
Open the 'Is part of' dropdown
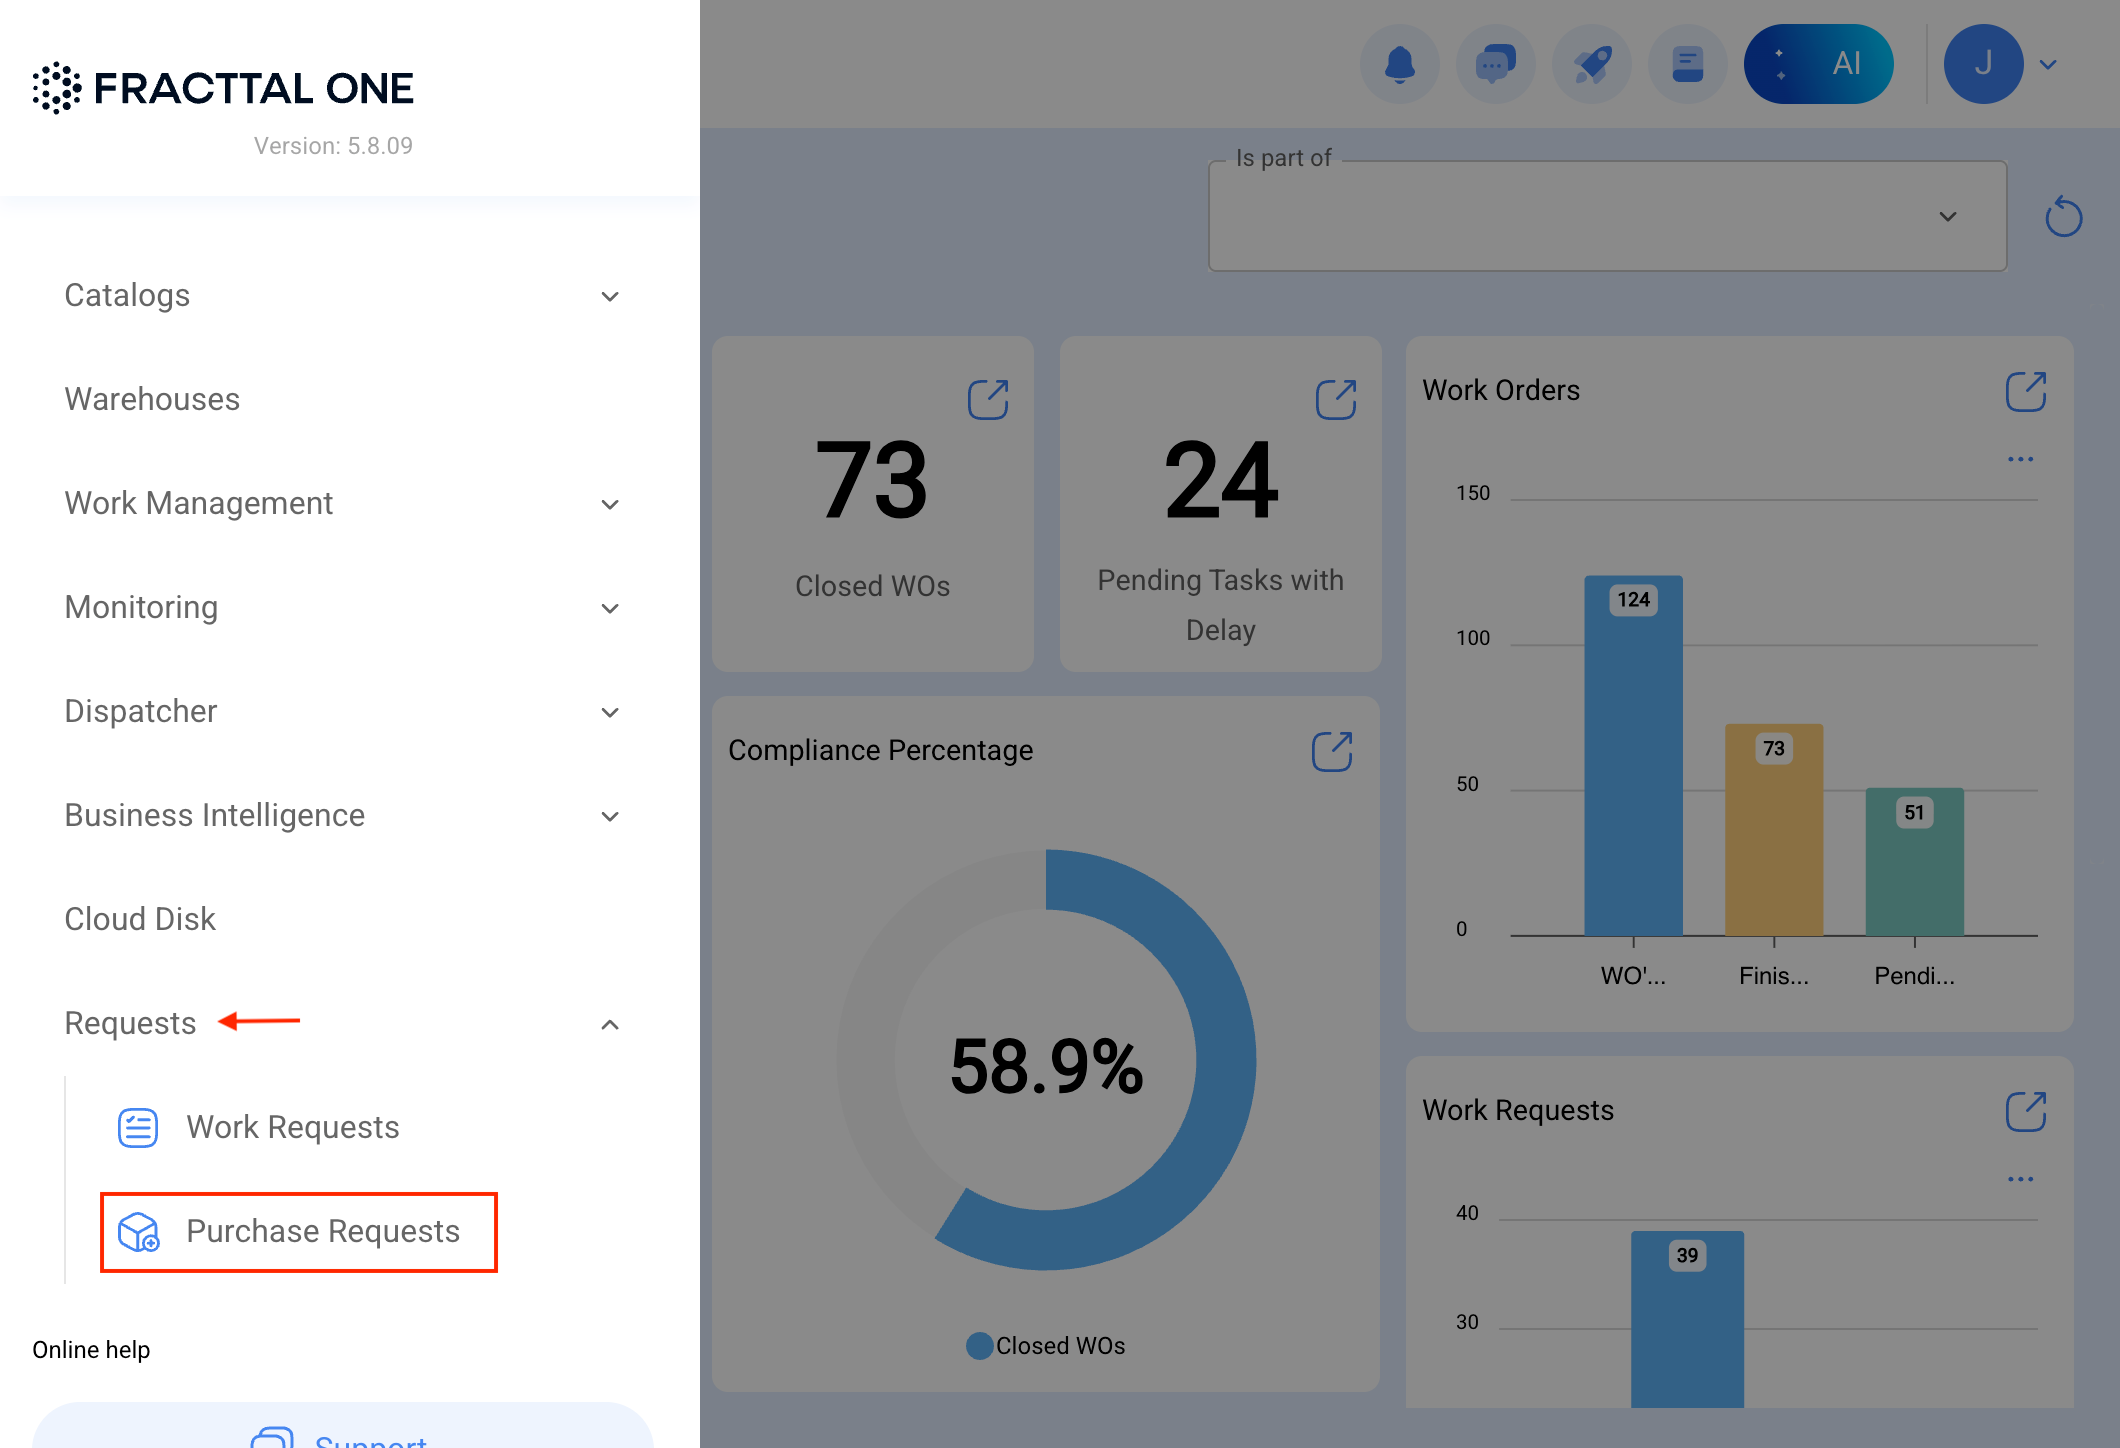(x=1608, y=216)
